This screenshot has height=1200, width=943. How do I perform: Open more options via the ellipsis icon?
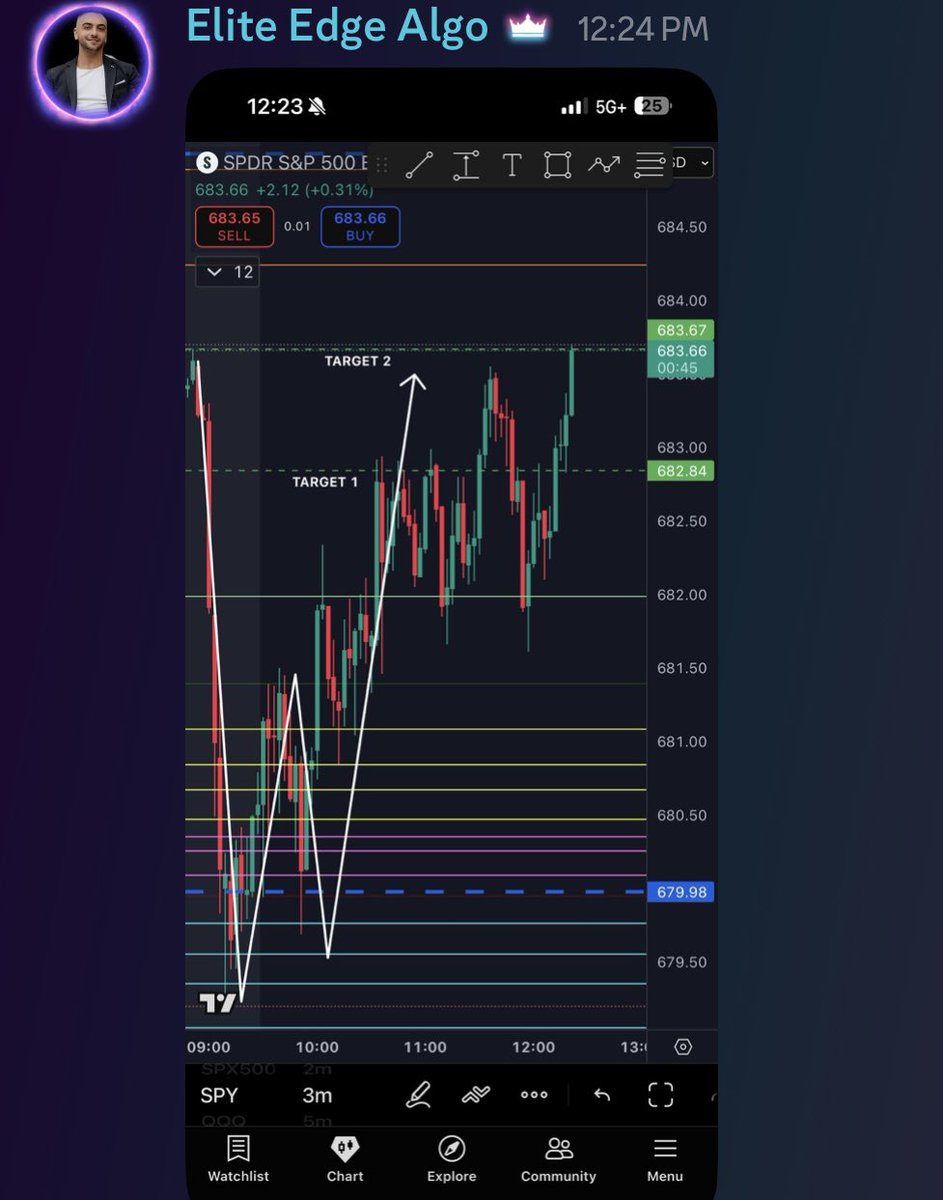point(534,1095)
